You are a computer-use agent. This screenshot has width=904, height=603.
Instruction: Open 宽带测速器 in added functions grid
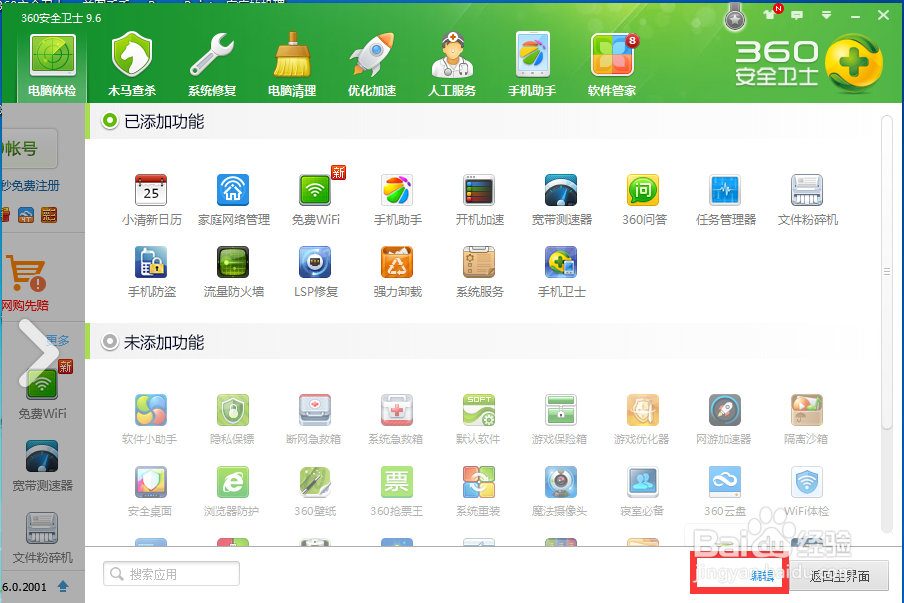[562, 199]
